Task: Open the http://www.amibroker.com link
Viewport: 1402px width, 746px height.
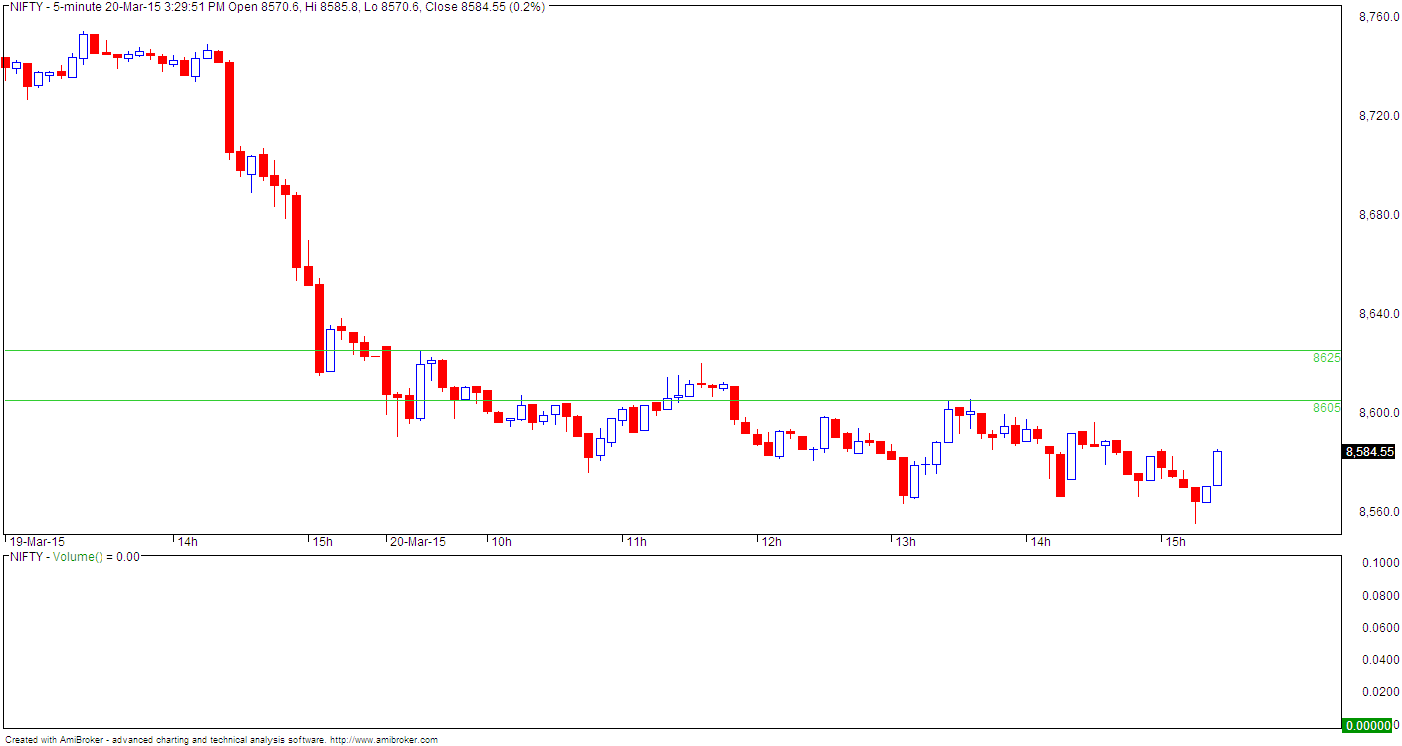Action: point(384,740)
